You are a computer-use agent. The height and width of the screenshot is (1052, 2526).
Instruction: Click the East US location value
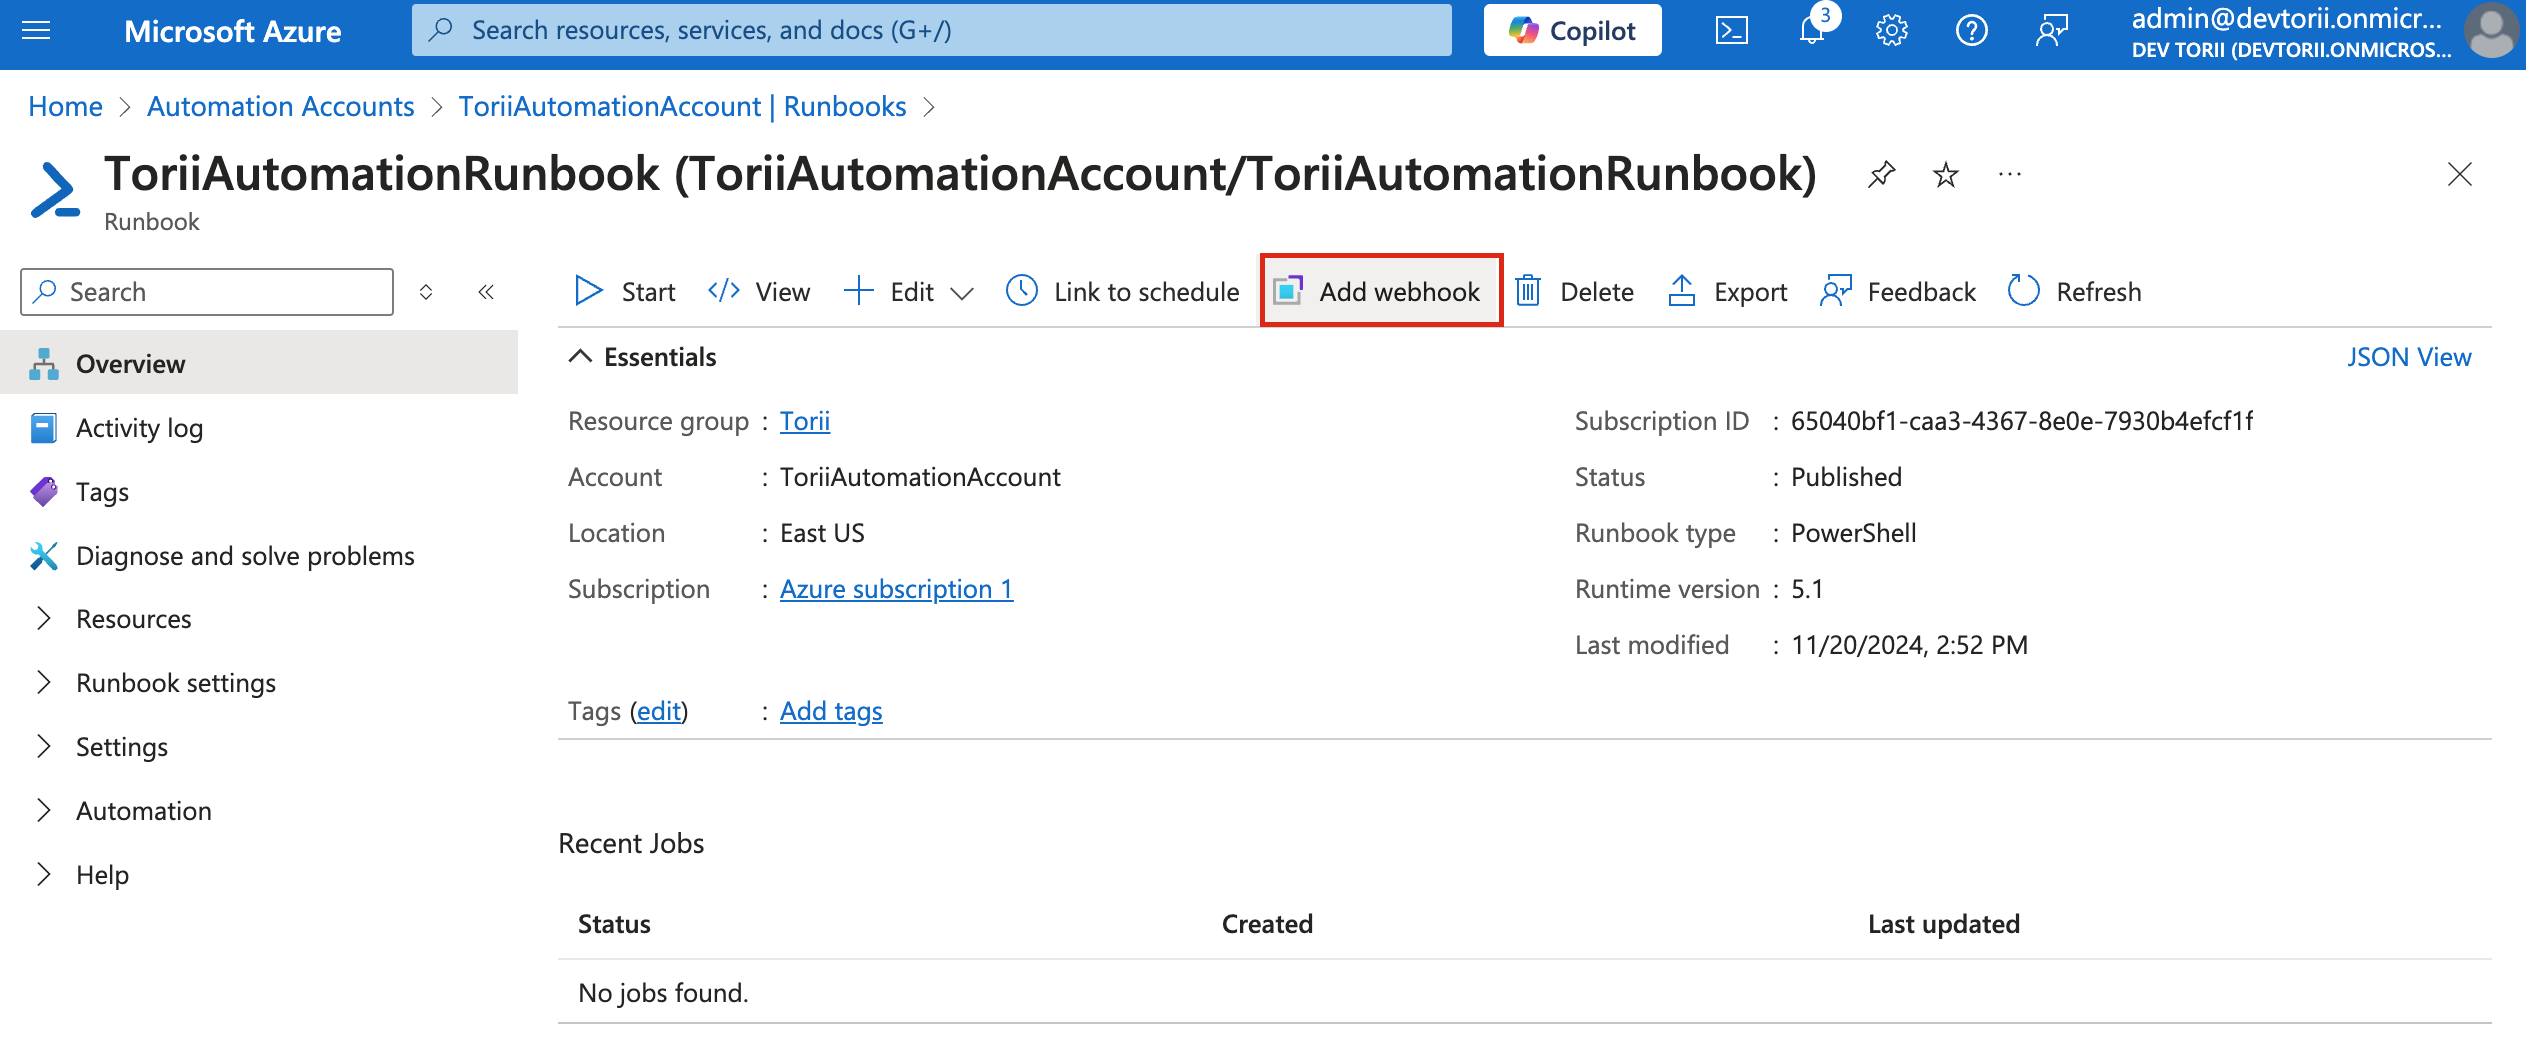[x=822, y=533]
